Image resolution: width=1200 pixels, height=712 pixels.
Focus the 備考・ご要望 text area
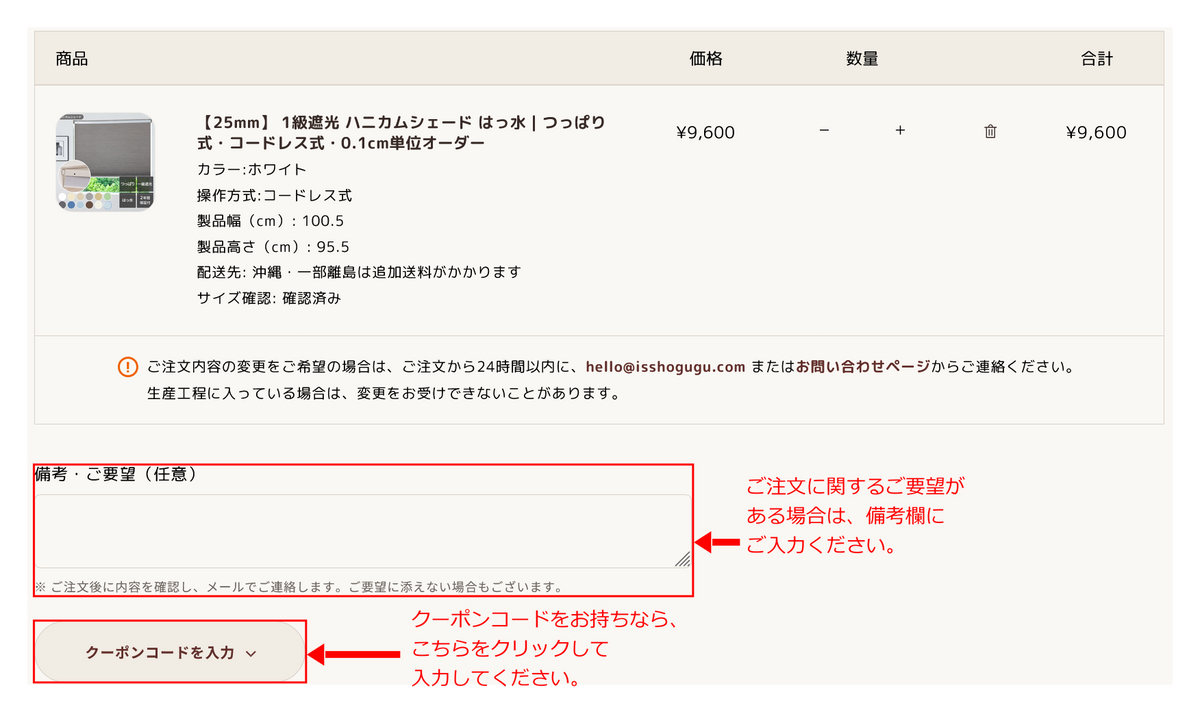(x=363, y=531)
